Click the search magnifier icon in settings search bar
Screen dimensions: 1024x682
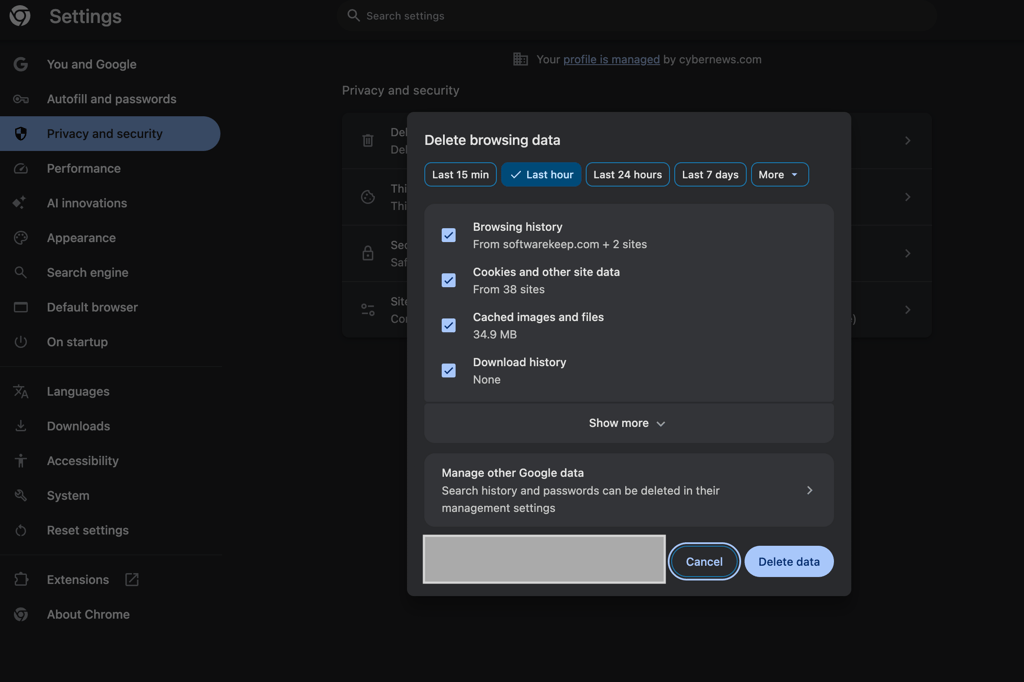tap(353, 15)
